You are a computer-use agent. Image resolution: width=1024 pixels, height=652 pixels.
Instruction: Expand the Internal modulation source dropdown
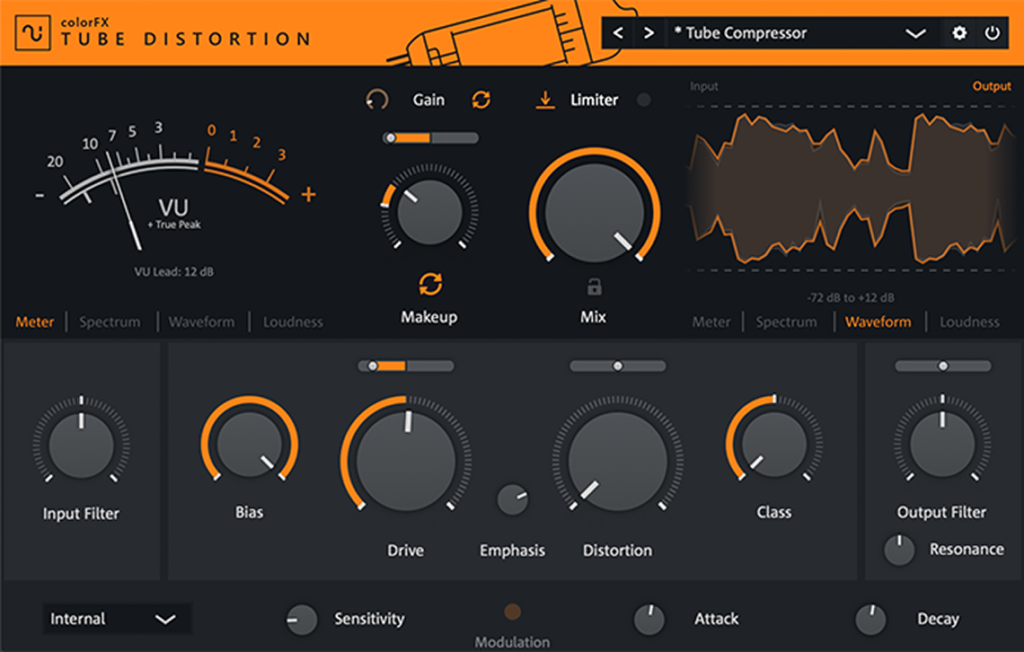pos(116,618)
